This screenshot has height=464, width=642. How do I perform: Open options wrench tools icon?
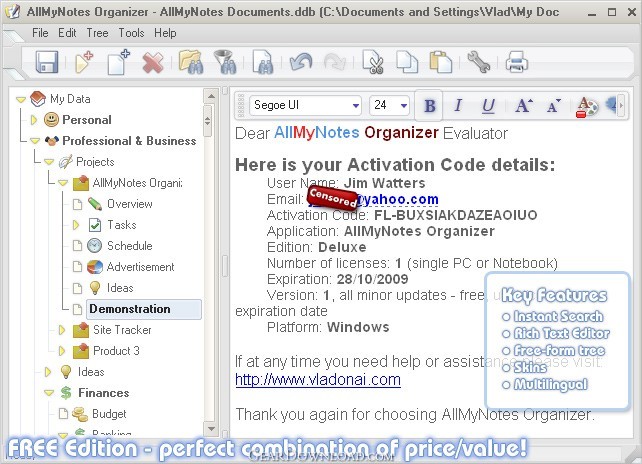(x=478, y=62)
